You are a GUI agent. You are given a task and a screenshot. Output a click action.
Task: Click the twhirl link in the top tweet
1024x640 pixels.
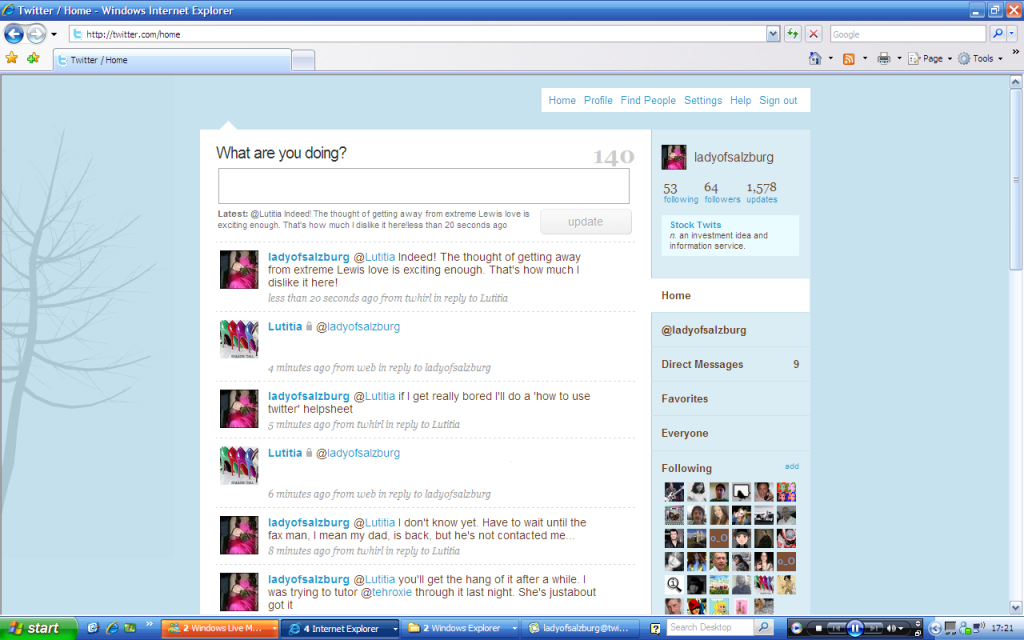418,298
